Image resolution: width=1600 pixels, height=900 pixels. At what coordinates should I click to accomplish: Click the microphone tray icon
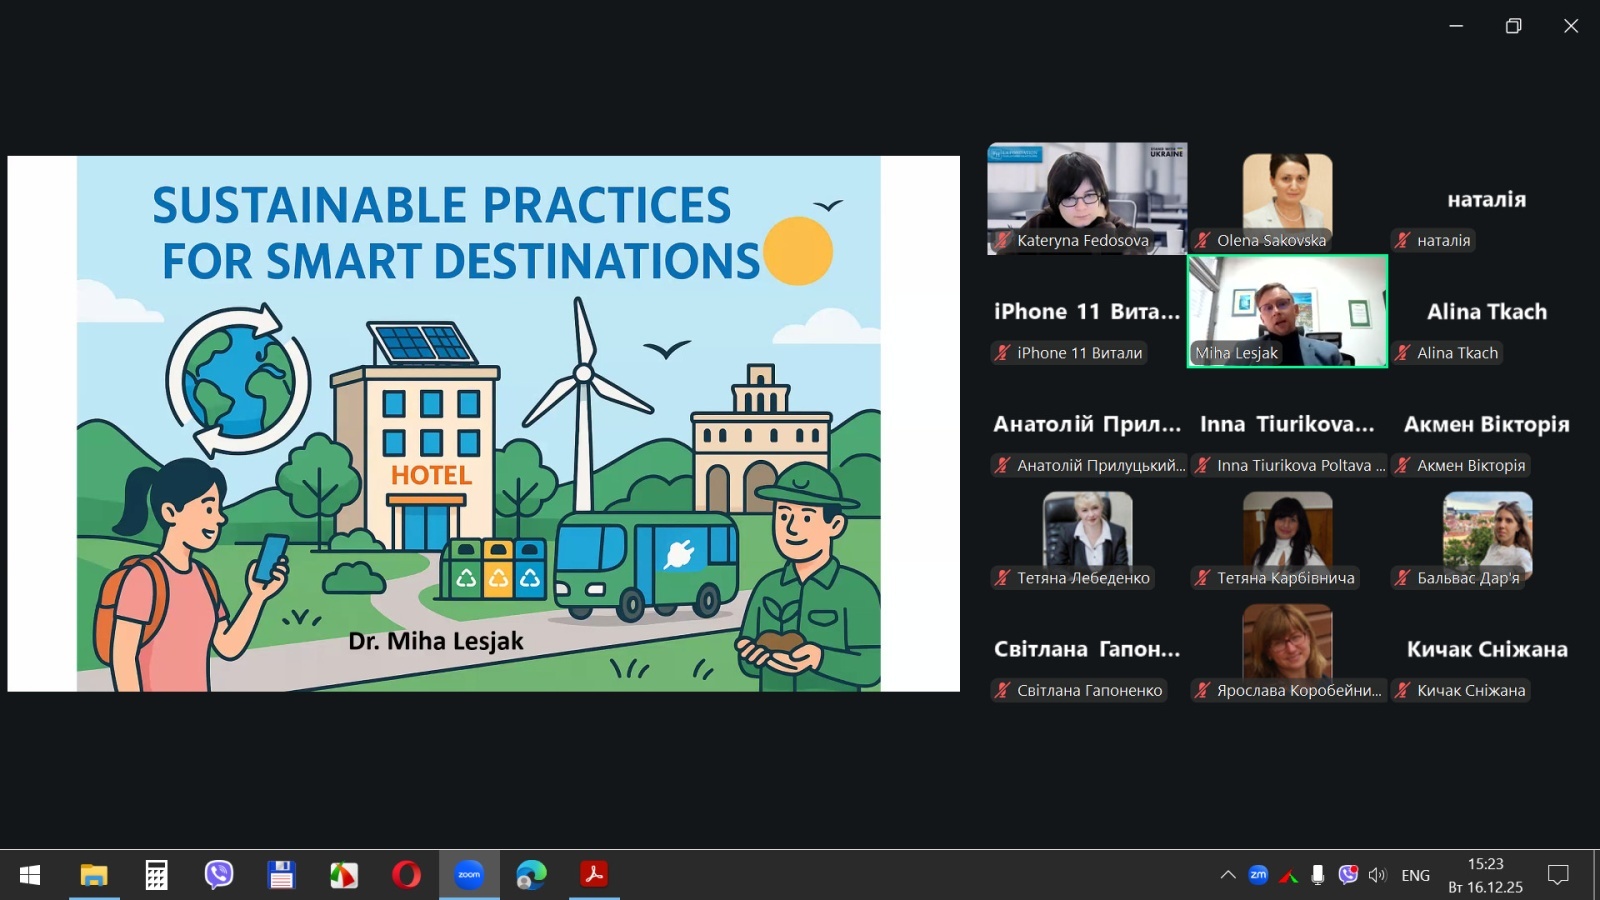click(1318, 875)
